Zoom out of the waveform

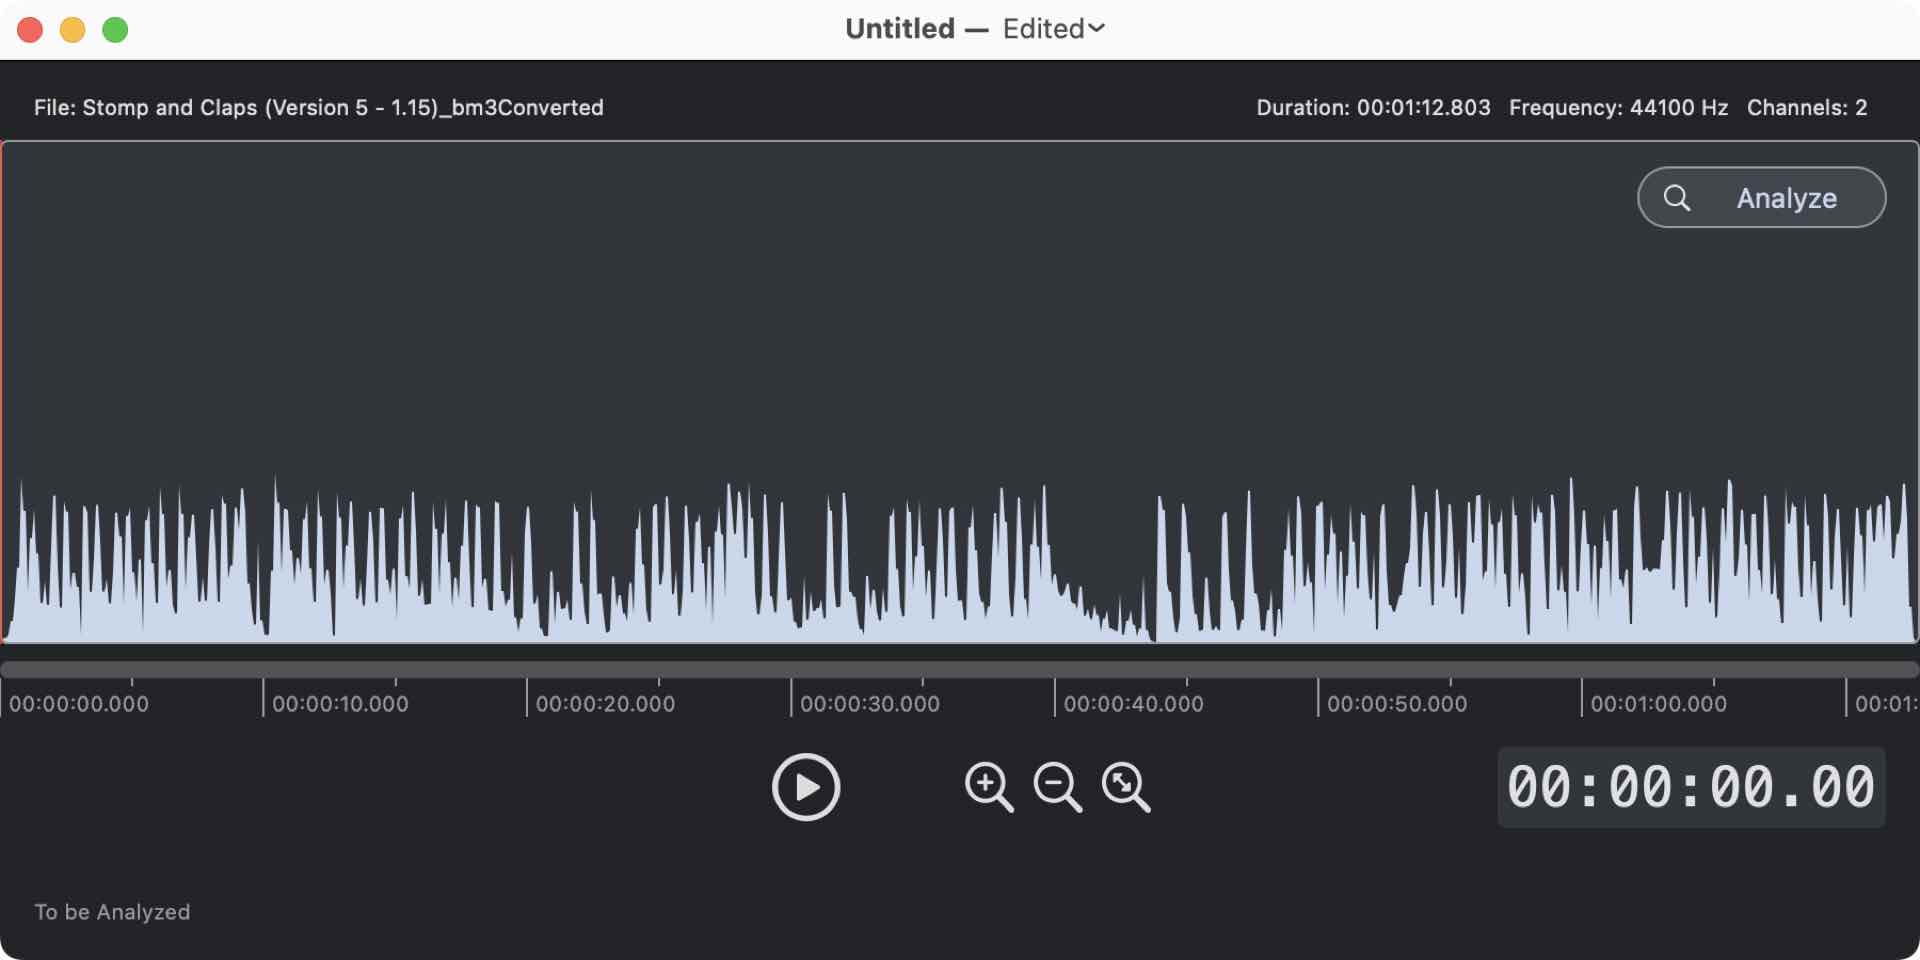pyautogui.click(x=1058, y=787)
